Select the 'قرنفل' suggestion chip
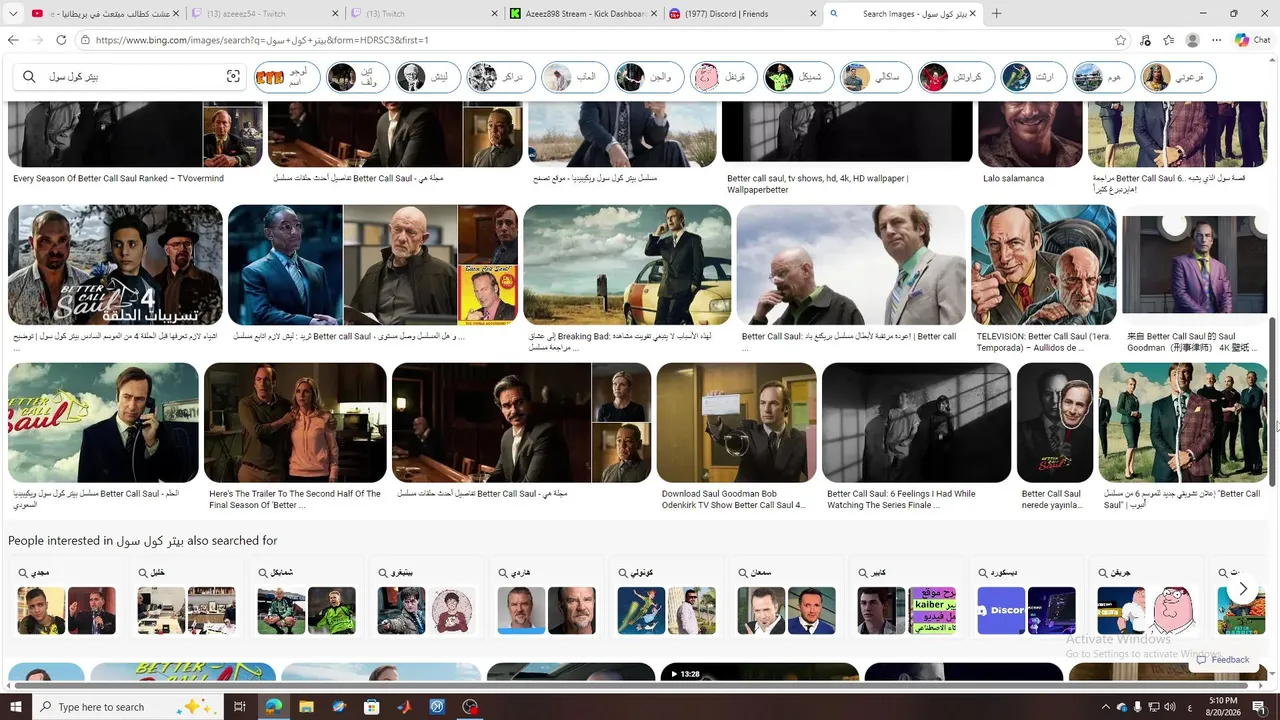 (x=721, y=77)
